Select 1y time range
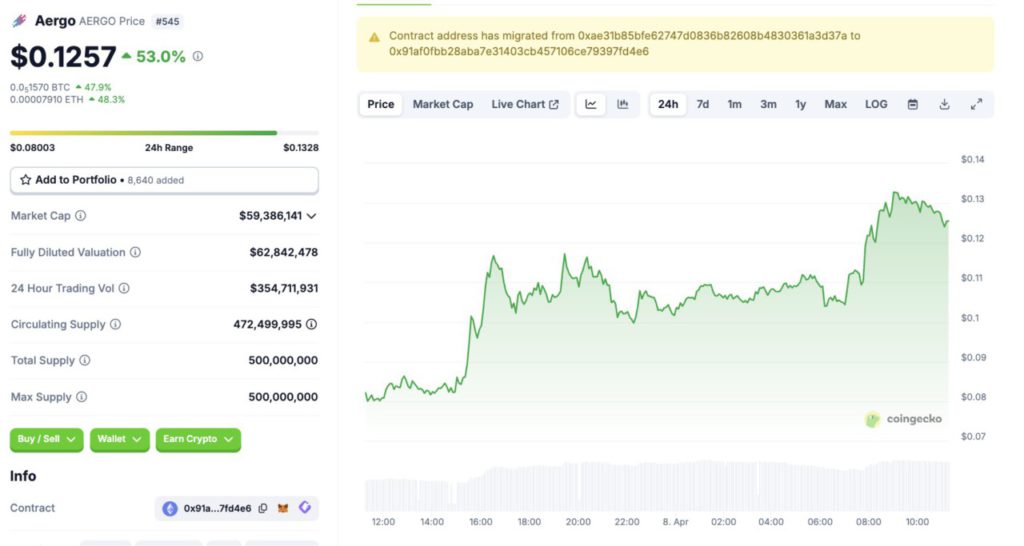The width and height of the screenshot is (1024, 546). (801, 104)
